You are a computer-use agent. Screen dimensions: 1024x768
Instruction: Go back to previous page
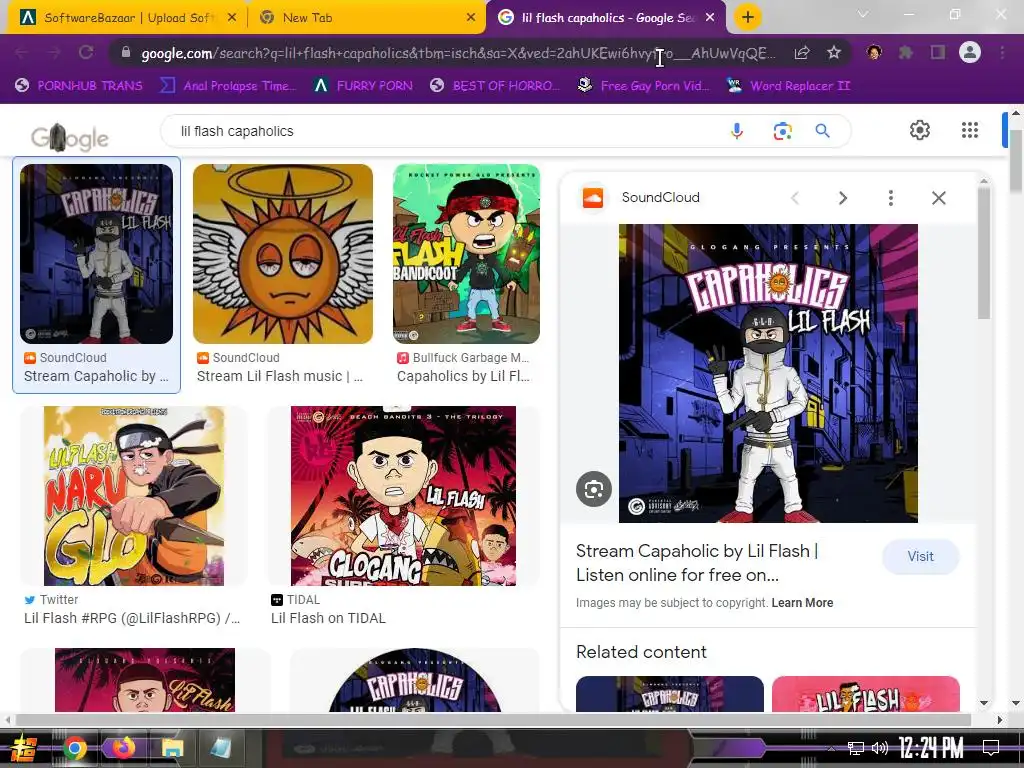pos(22,53)
